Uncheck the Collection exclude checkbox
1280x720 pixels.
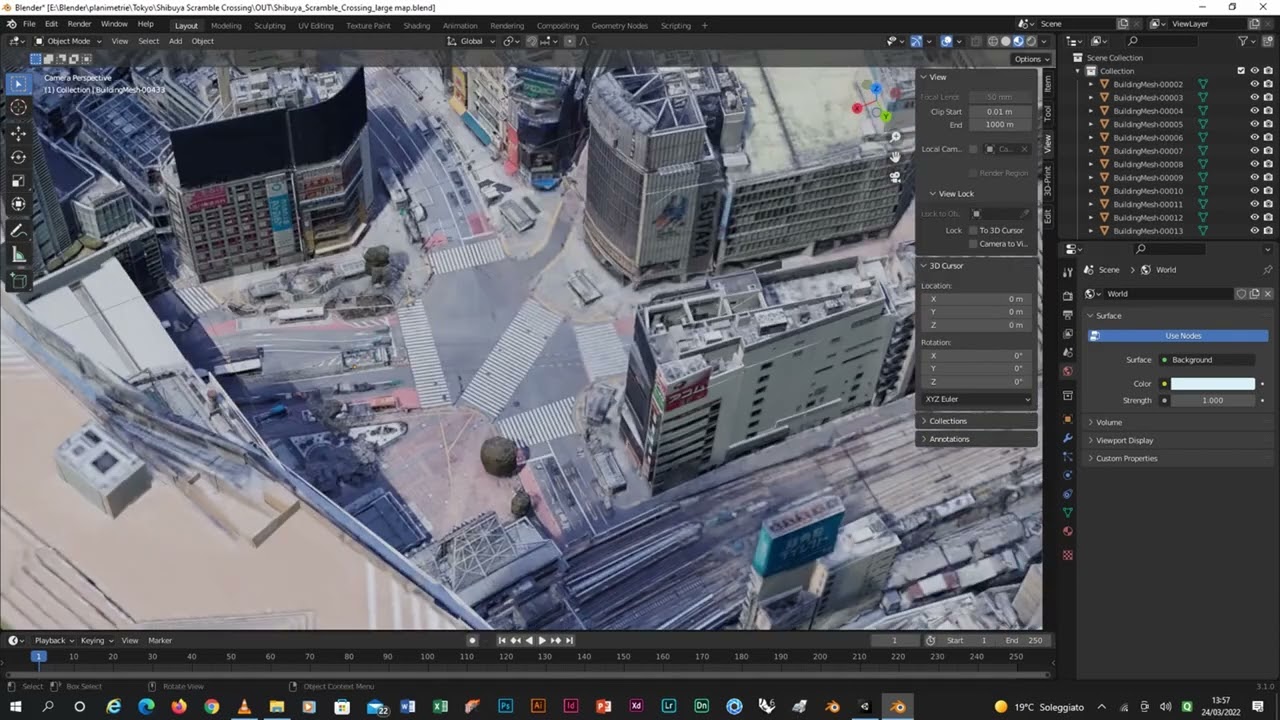1241,71
